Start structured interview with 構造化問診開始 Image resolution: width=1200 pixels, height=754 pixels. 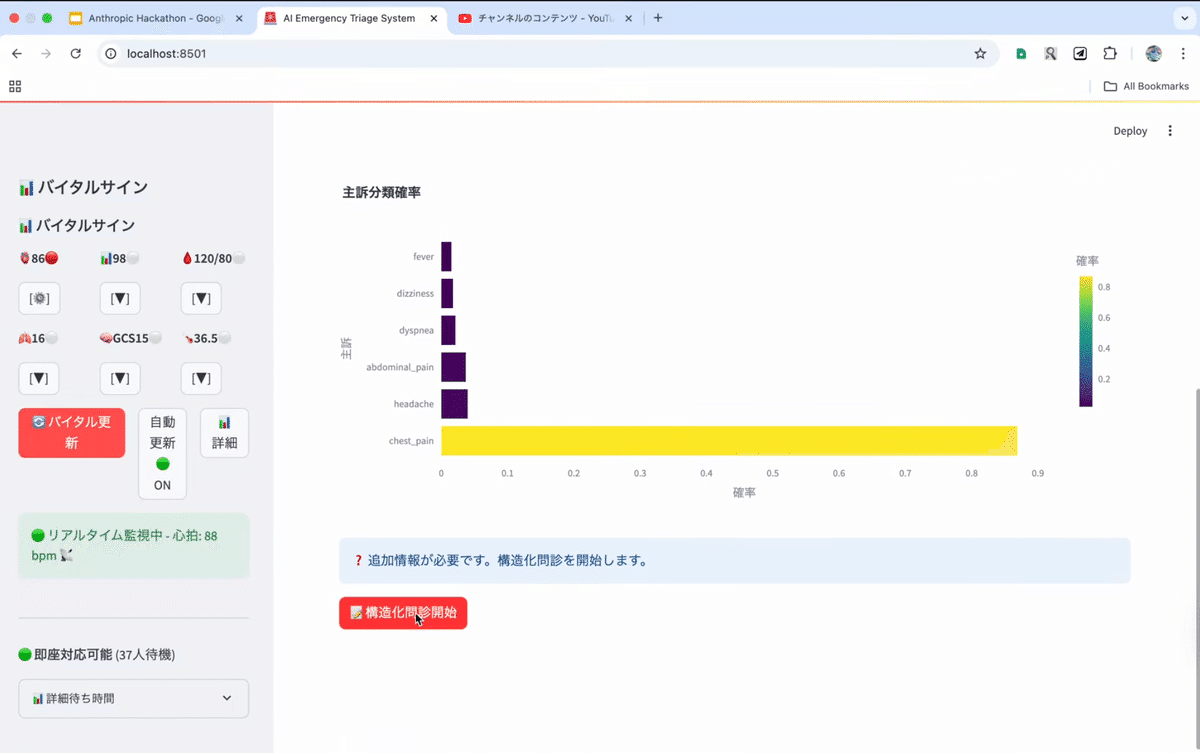point(403,613)
